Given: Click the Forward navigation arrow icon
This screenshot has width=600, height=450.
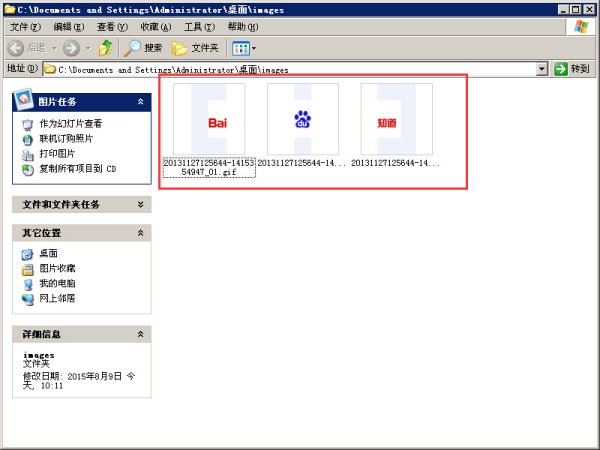Looking at the screenshot, I should click(x=71, y=48).
